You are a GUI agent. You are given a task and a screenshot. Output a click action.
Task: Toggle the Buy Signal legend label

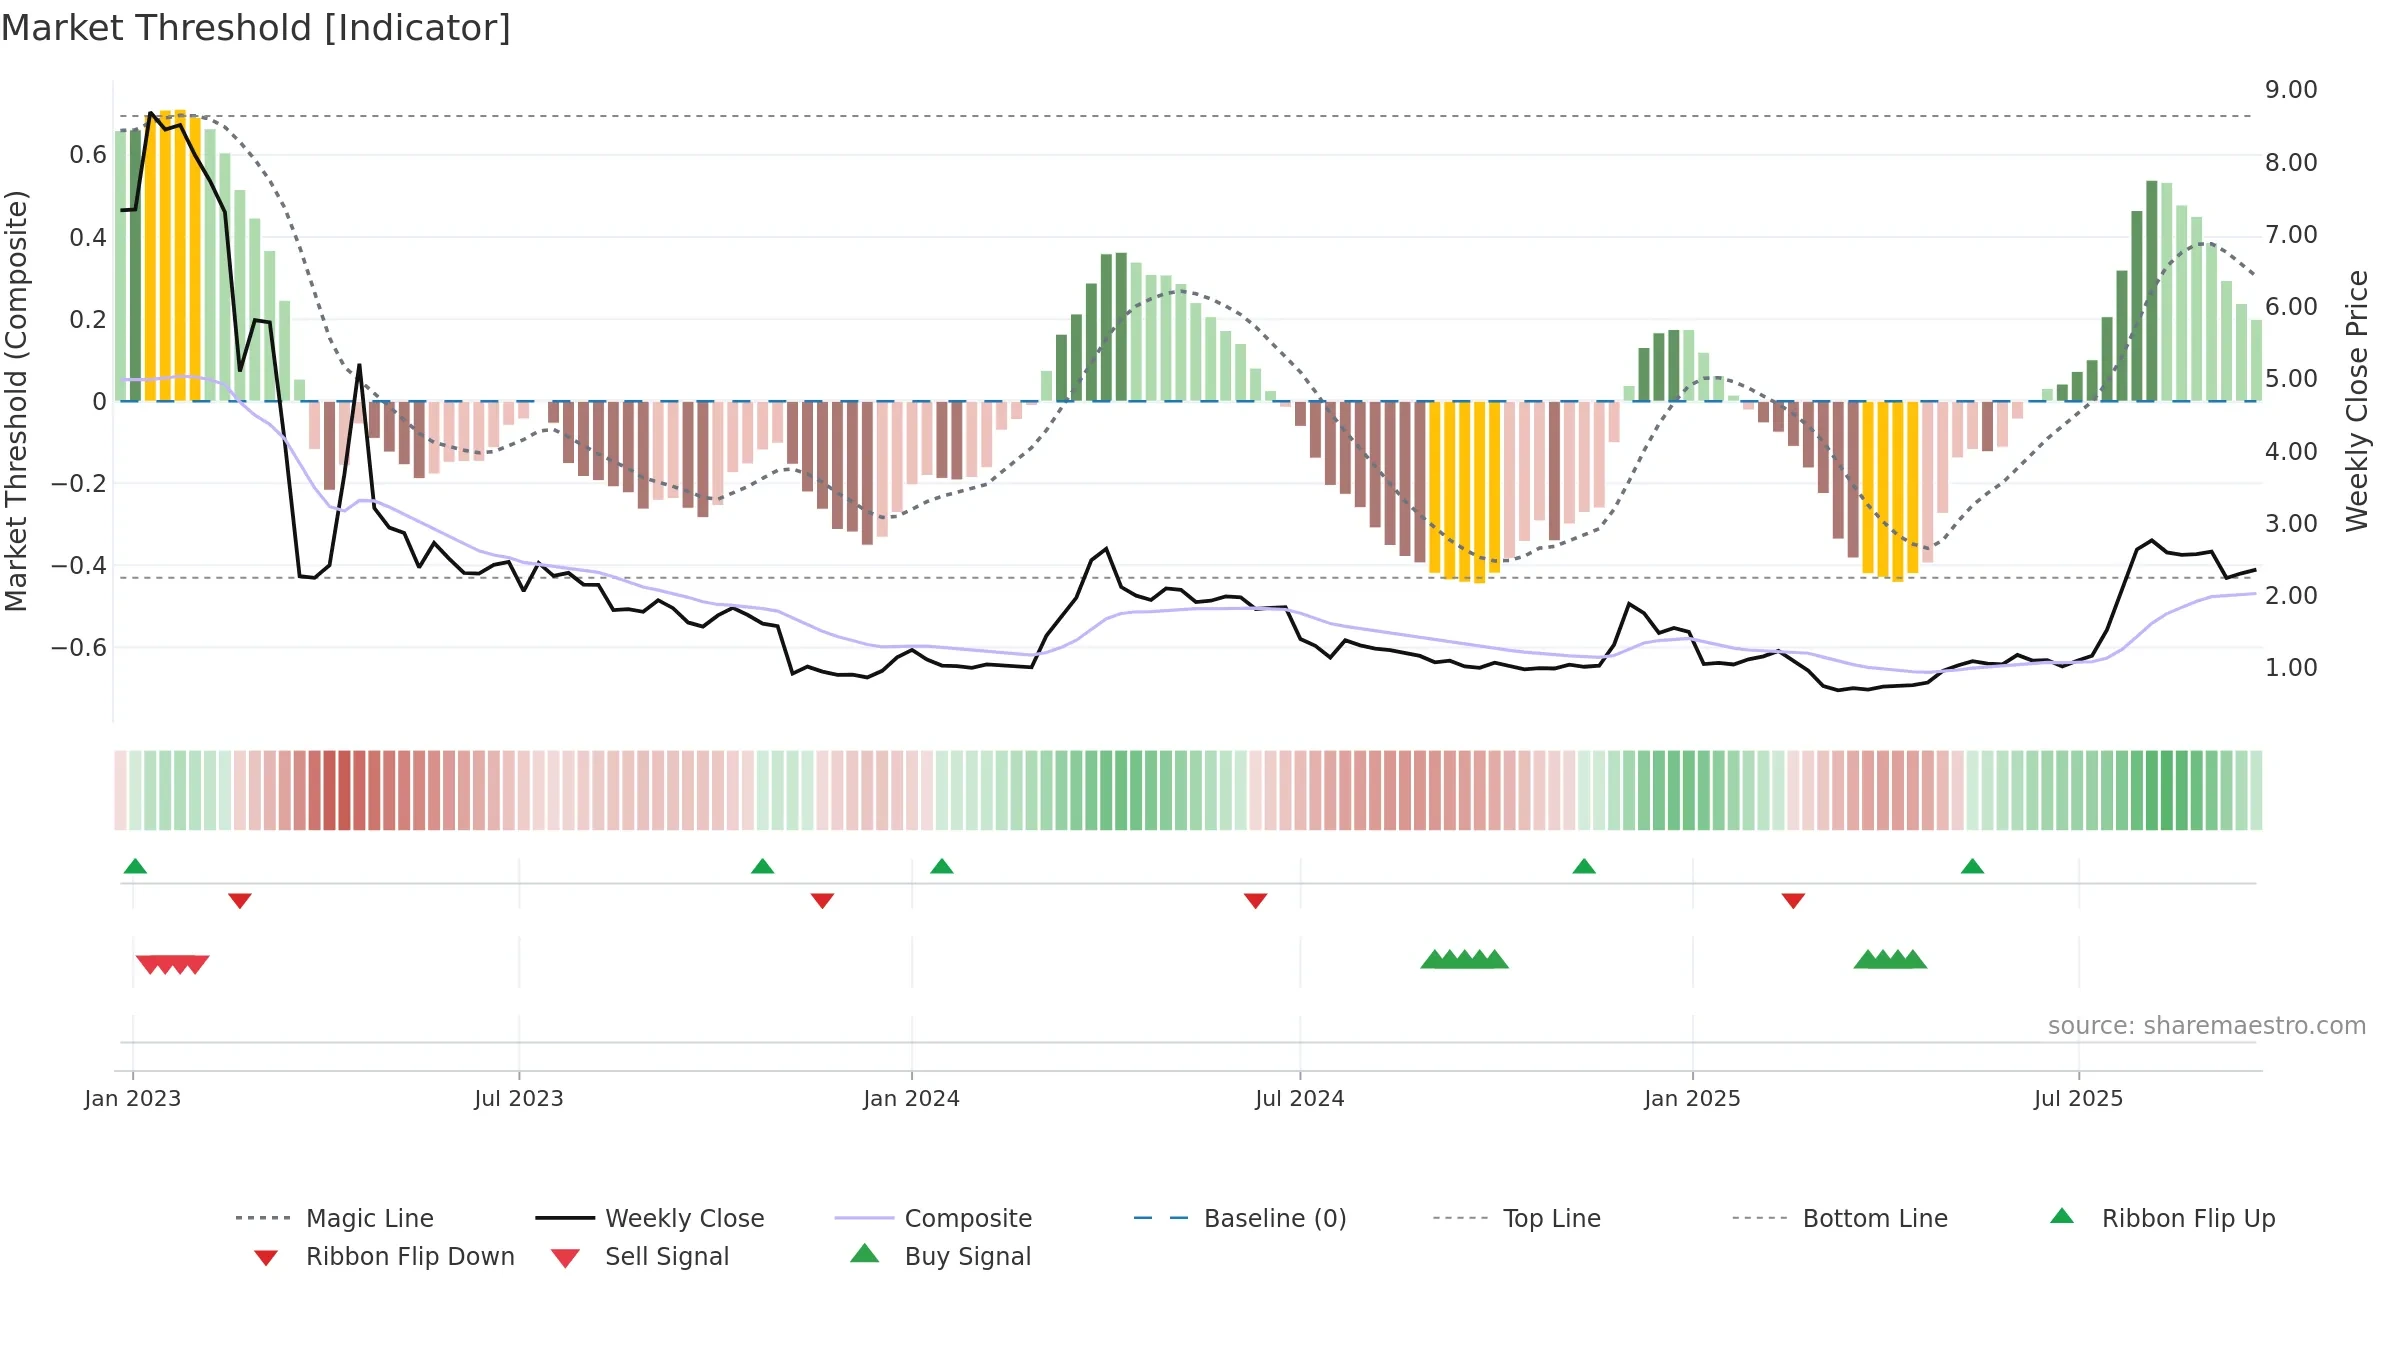click(967, 1256)
